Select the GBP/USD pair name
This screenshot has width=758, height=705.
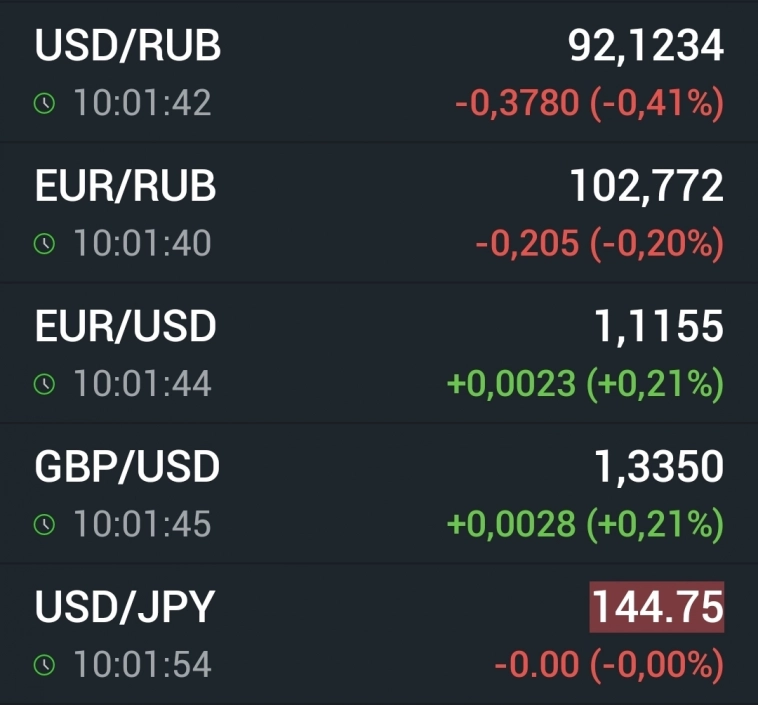pos(127,467)
